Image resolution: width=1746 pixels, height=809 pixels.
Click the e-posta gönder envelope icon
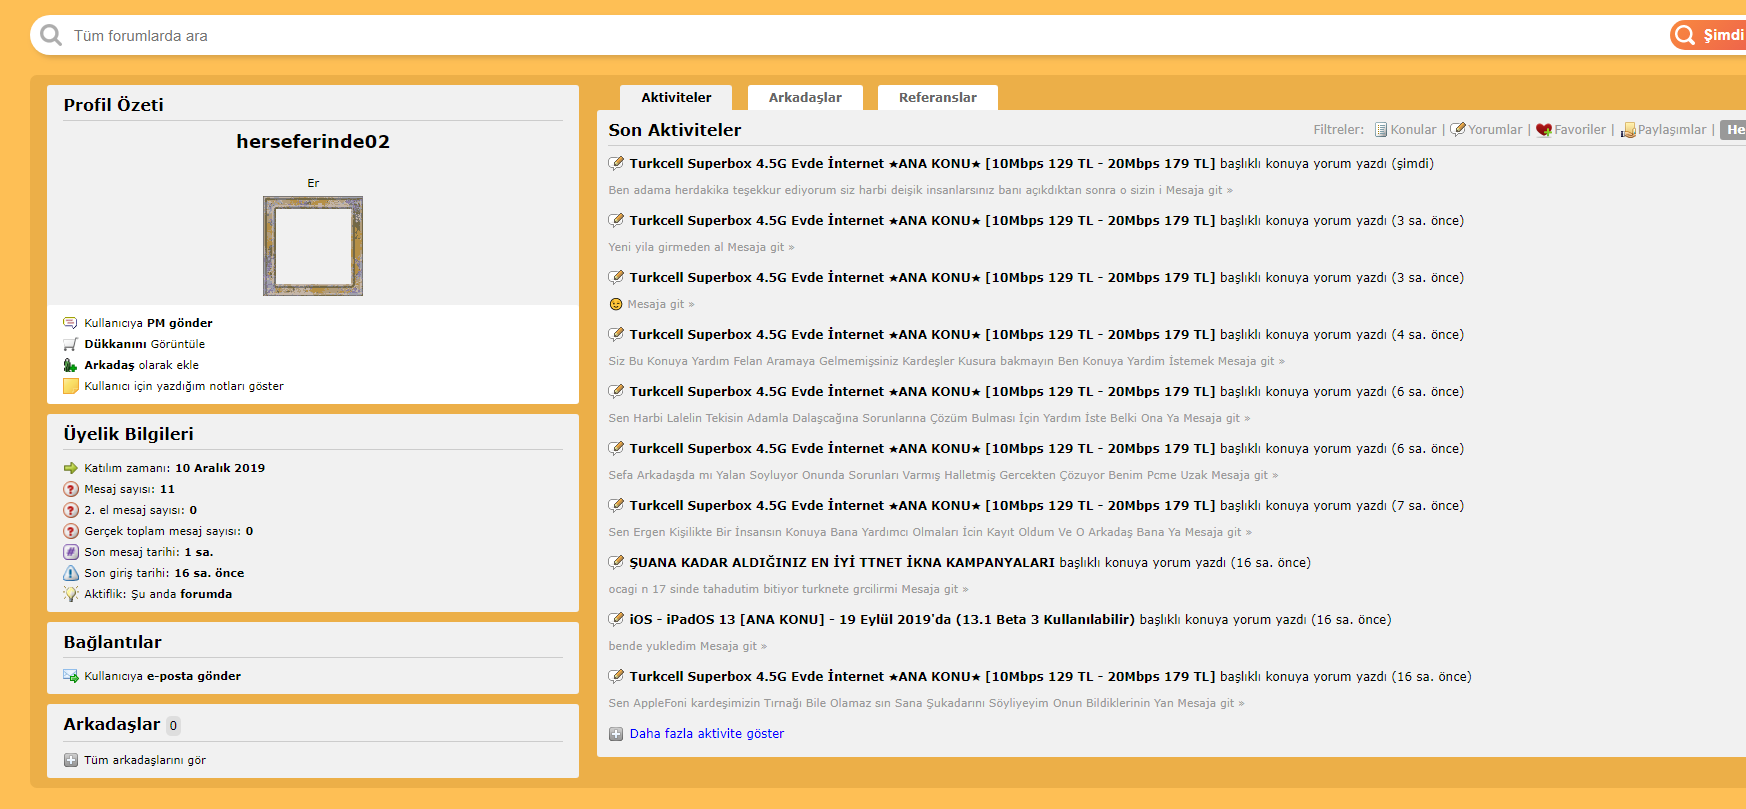(x=70, y=676)
